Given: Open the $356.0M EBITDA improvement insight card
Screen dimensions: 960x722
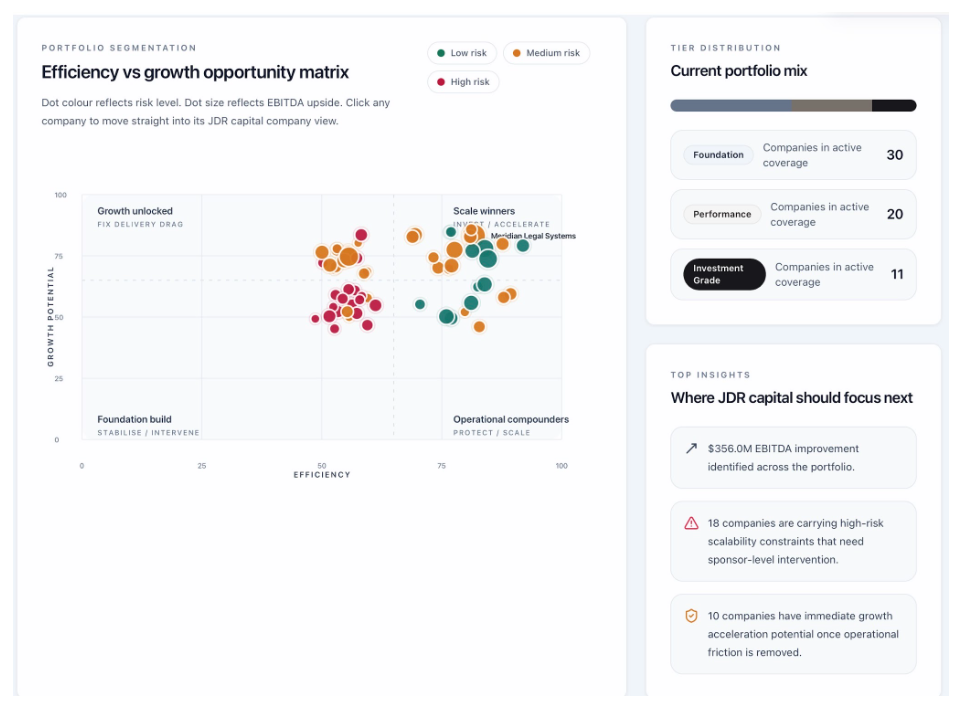Looking at the screenshot, I should pos(793,457).
